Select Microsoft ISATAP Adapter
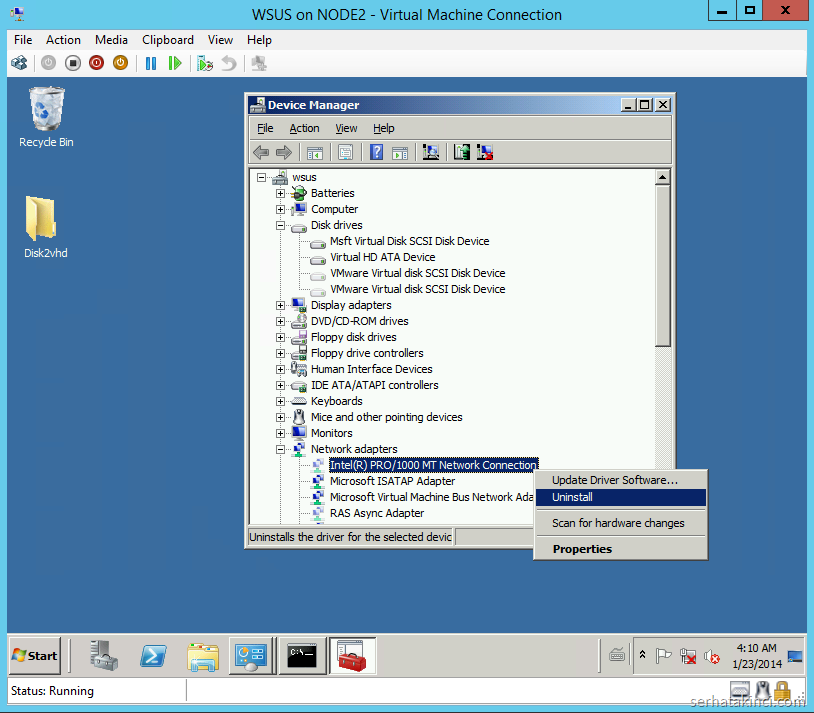Screen dimensions: 814x713 [392, 481]
